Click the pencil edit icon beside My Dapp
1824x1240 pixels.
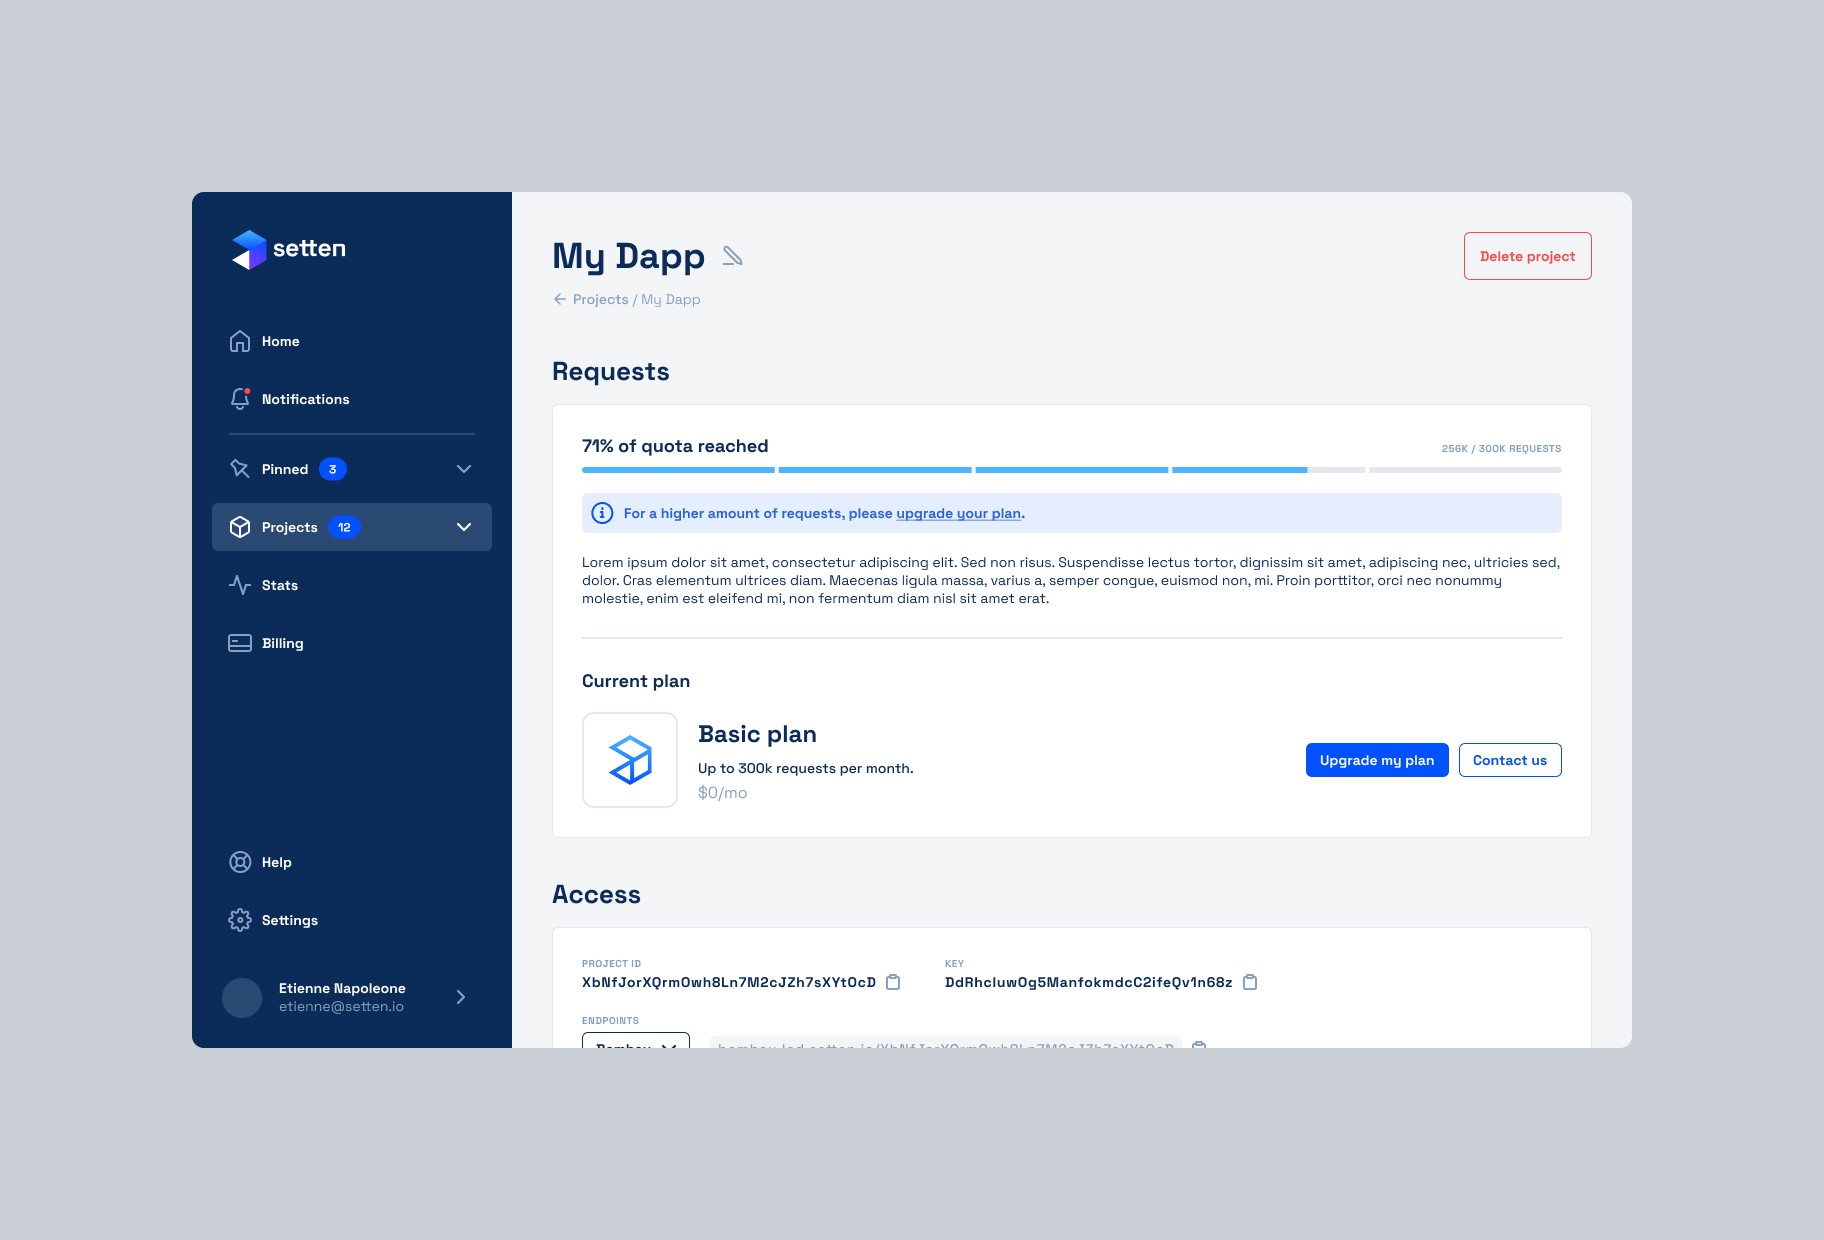pyautogui.click(x=733, y=256)
